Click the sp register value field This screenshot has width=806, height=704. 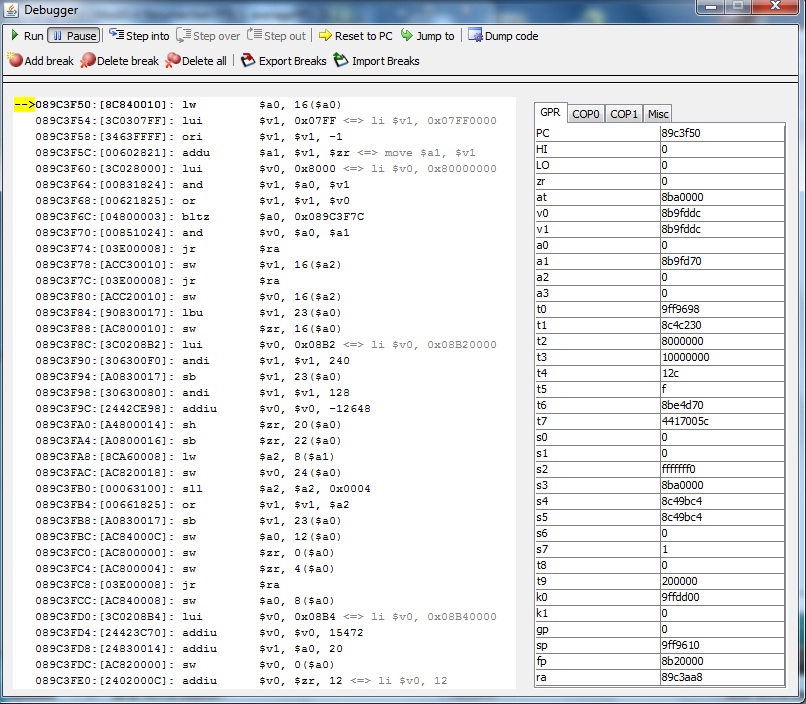[x=720, y=645]
